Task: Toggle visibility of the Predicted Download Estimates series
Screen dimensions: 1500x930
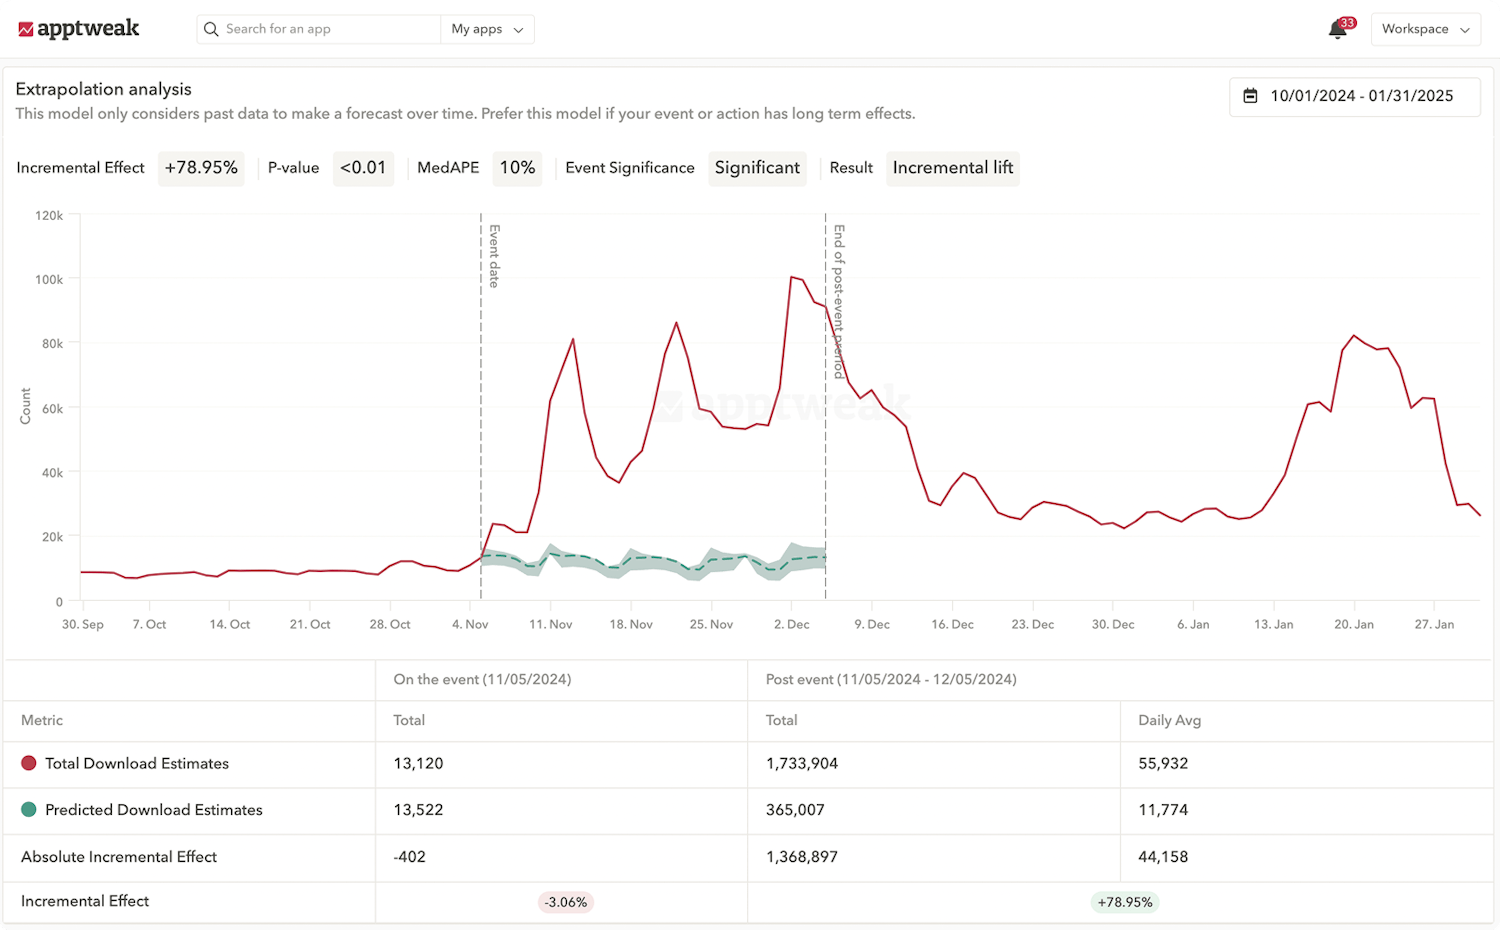Action: click(x=152, y=810)
